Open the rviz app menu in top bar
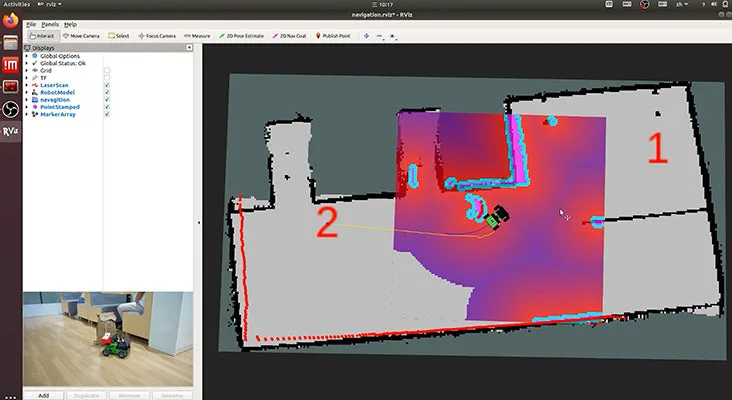 click(49, 4)
